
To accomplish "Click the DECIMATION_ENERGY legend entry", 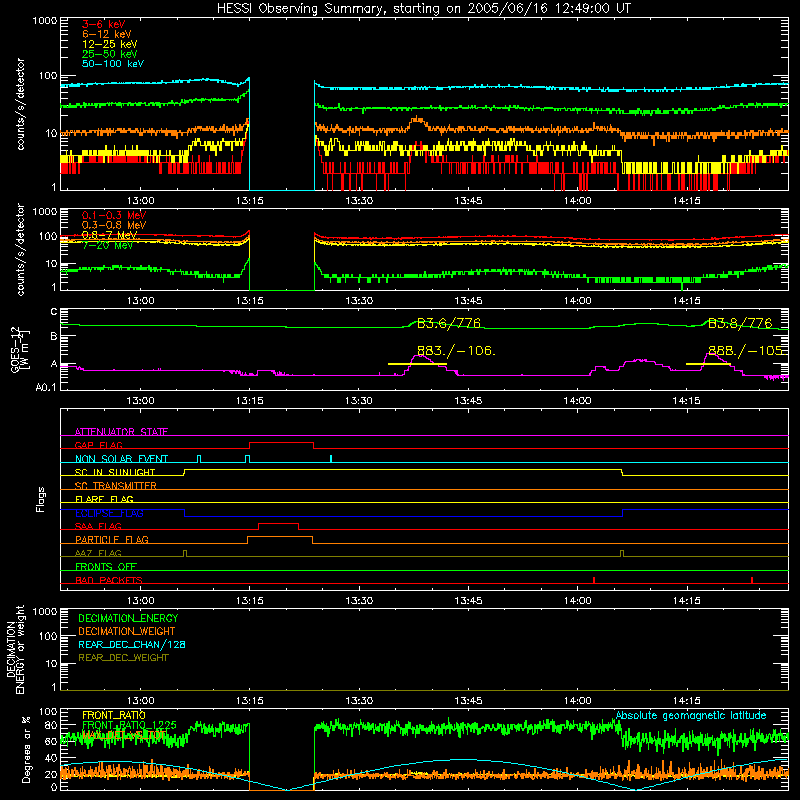I will click(128, 618).
